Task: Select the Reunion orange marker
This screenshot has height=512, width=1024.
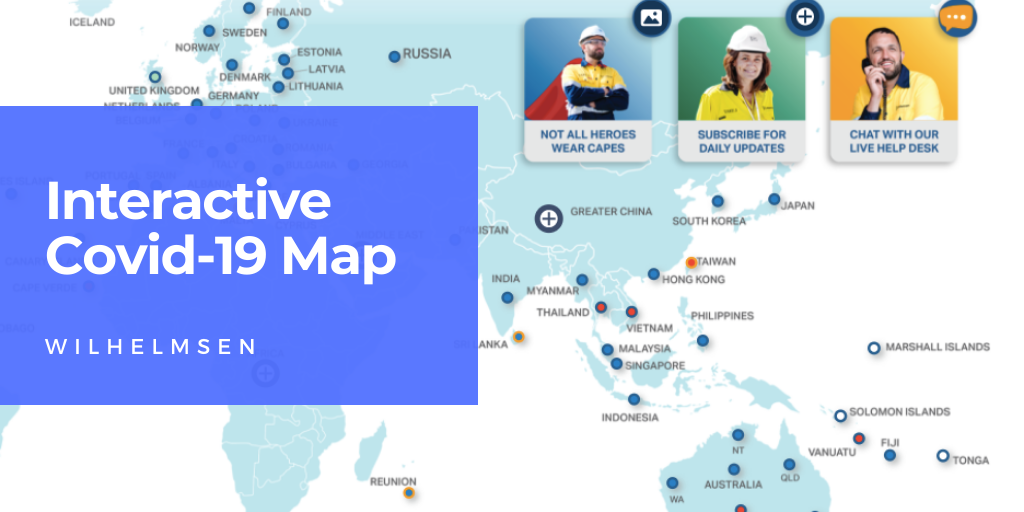Action: (408, 492)
